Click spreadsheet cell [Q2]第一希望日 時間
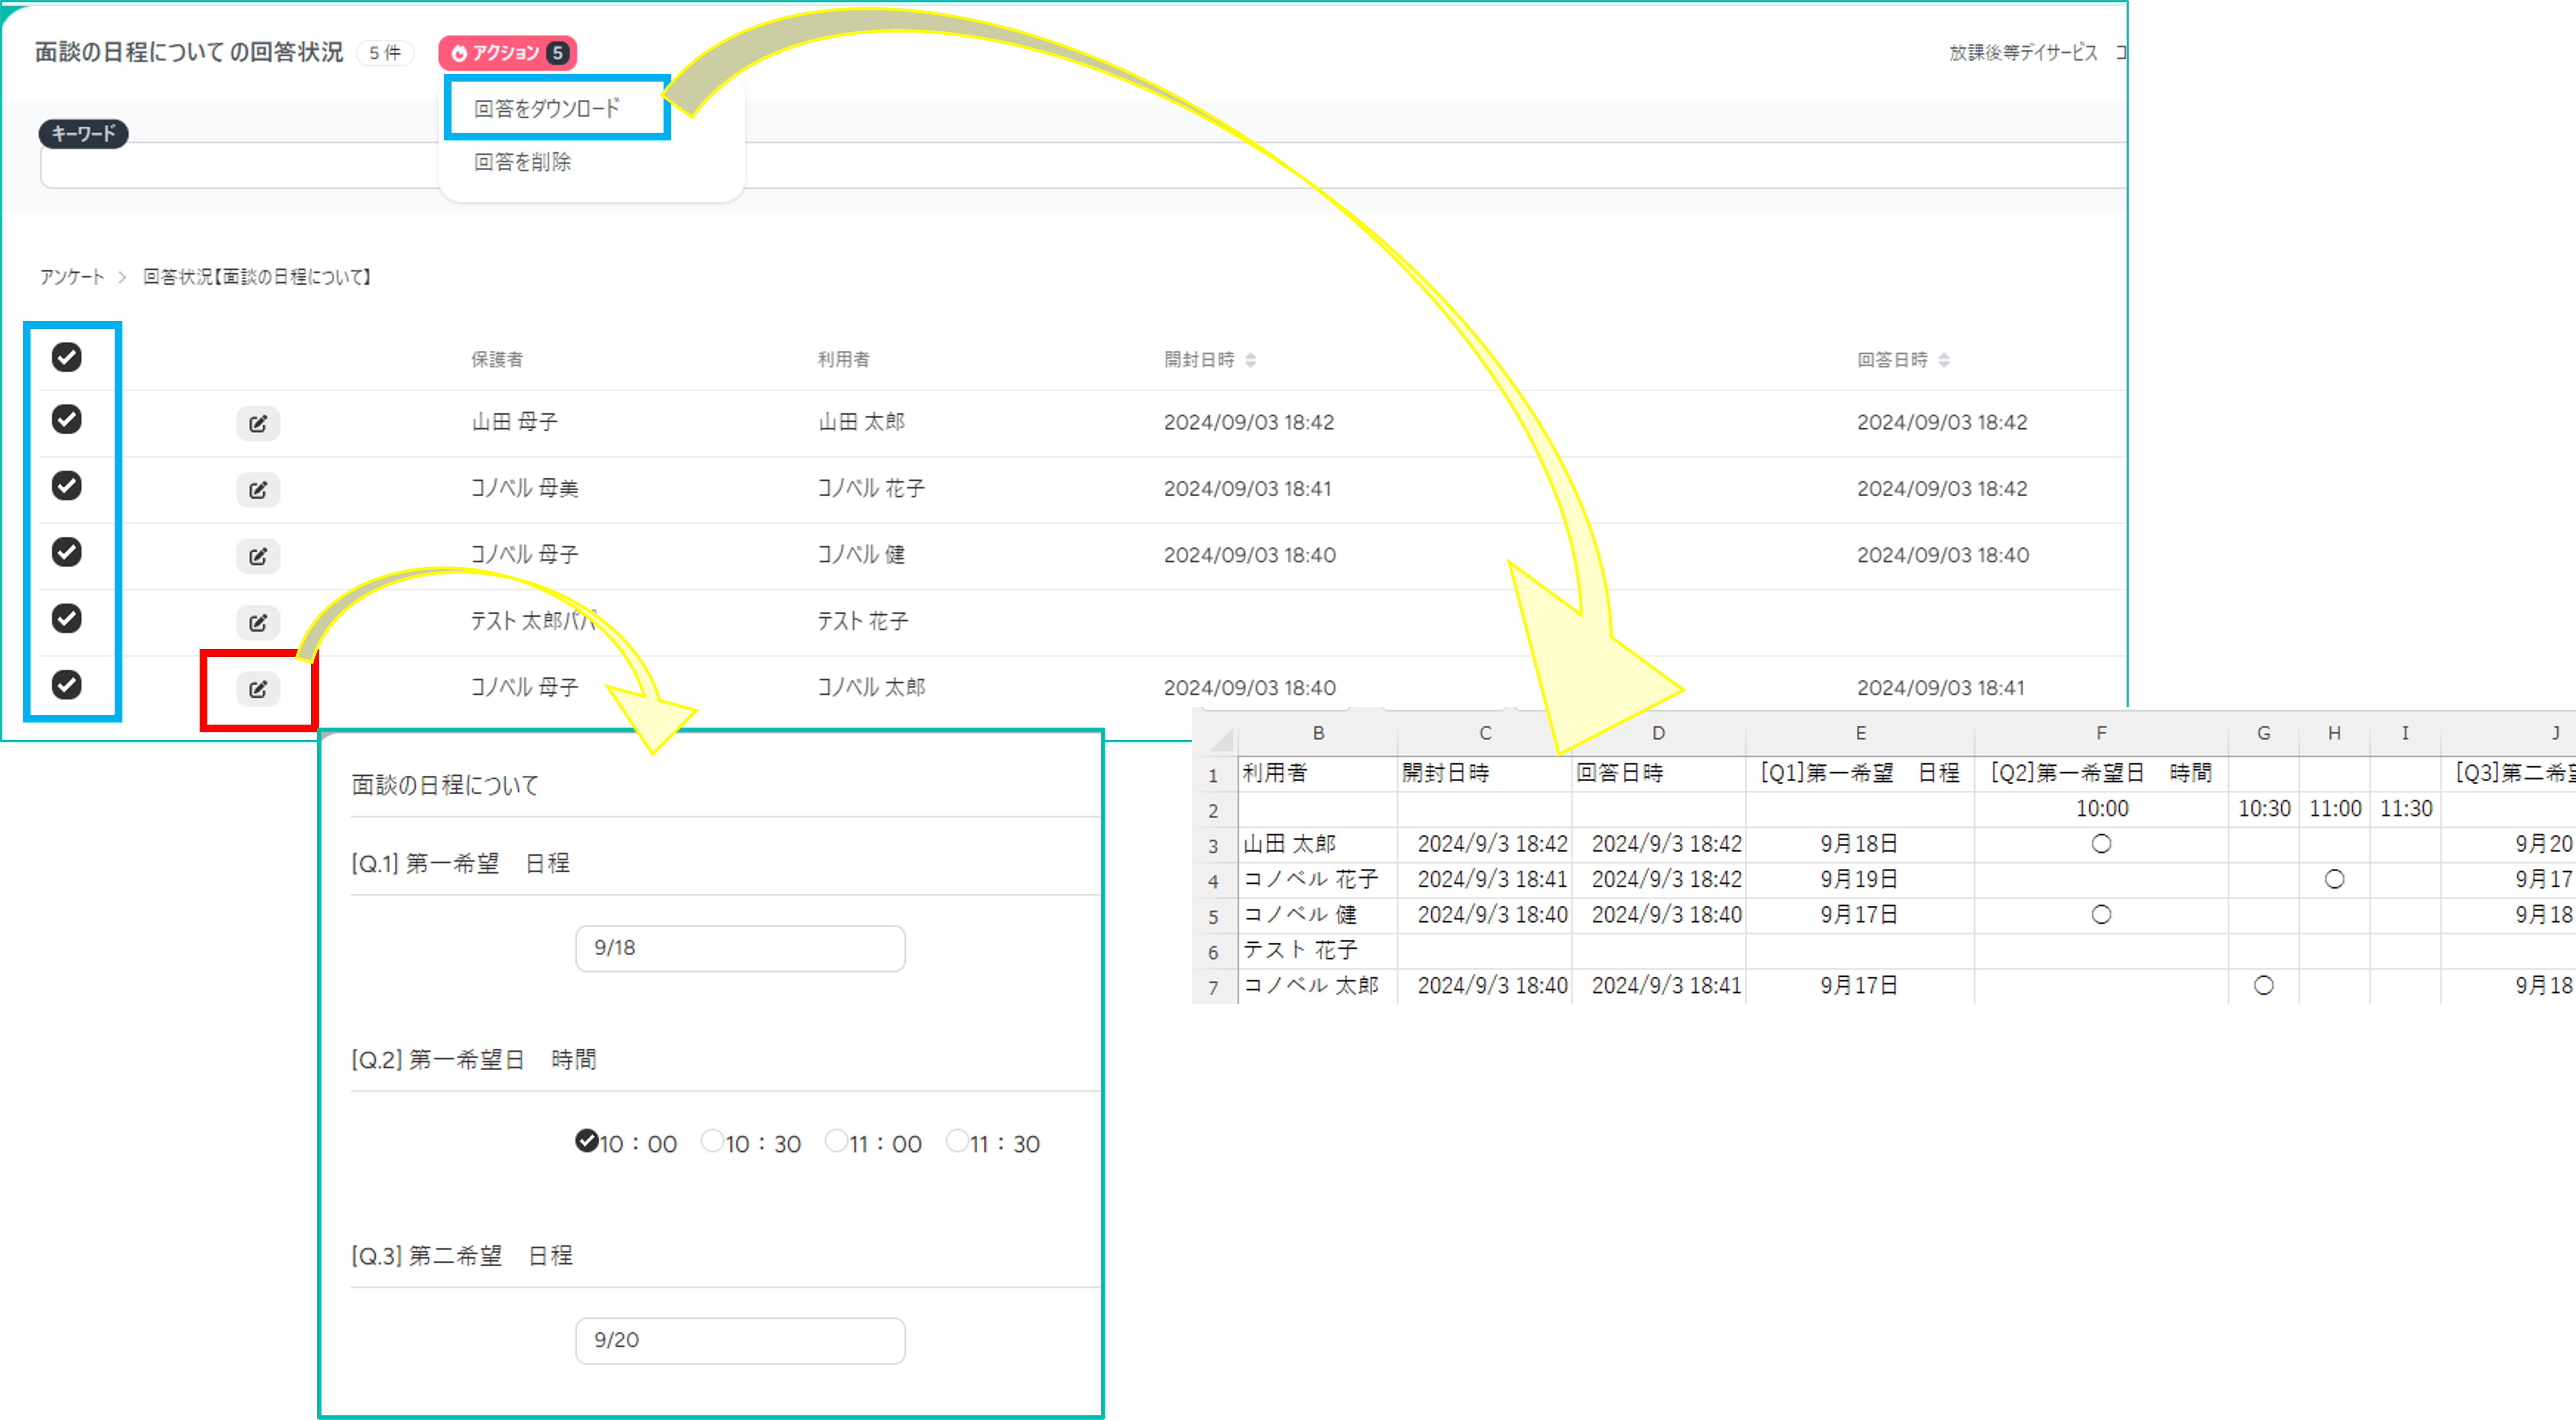 [x=2101, y=773]
